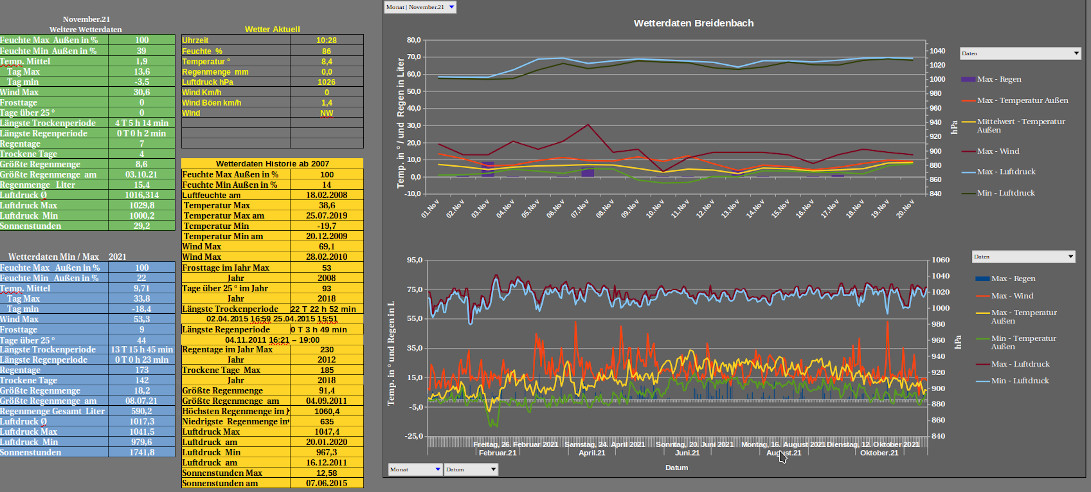
Task: Select the green Größte Regenmenge am date 03.10.21
Action: tap(142, 174)
